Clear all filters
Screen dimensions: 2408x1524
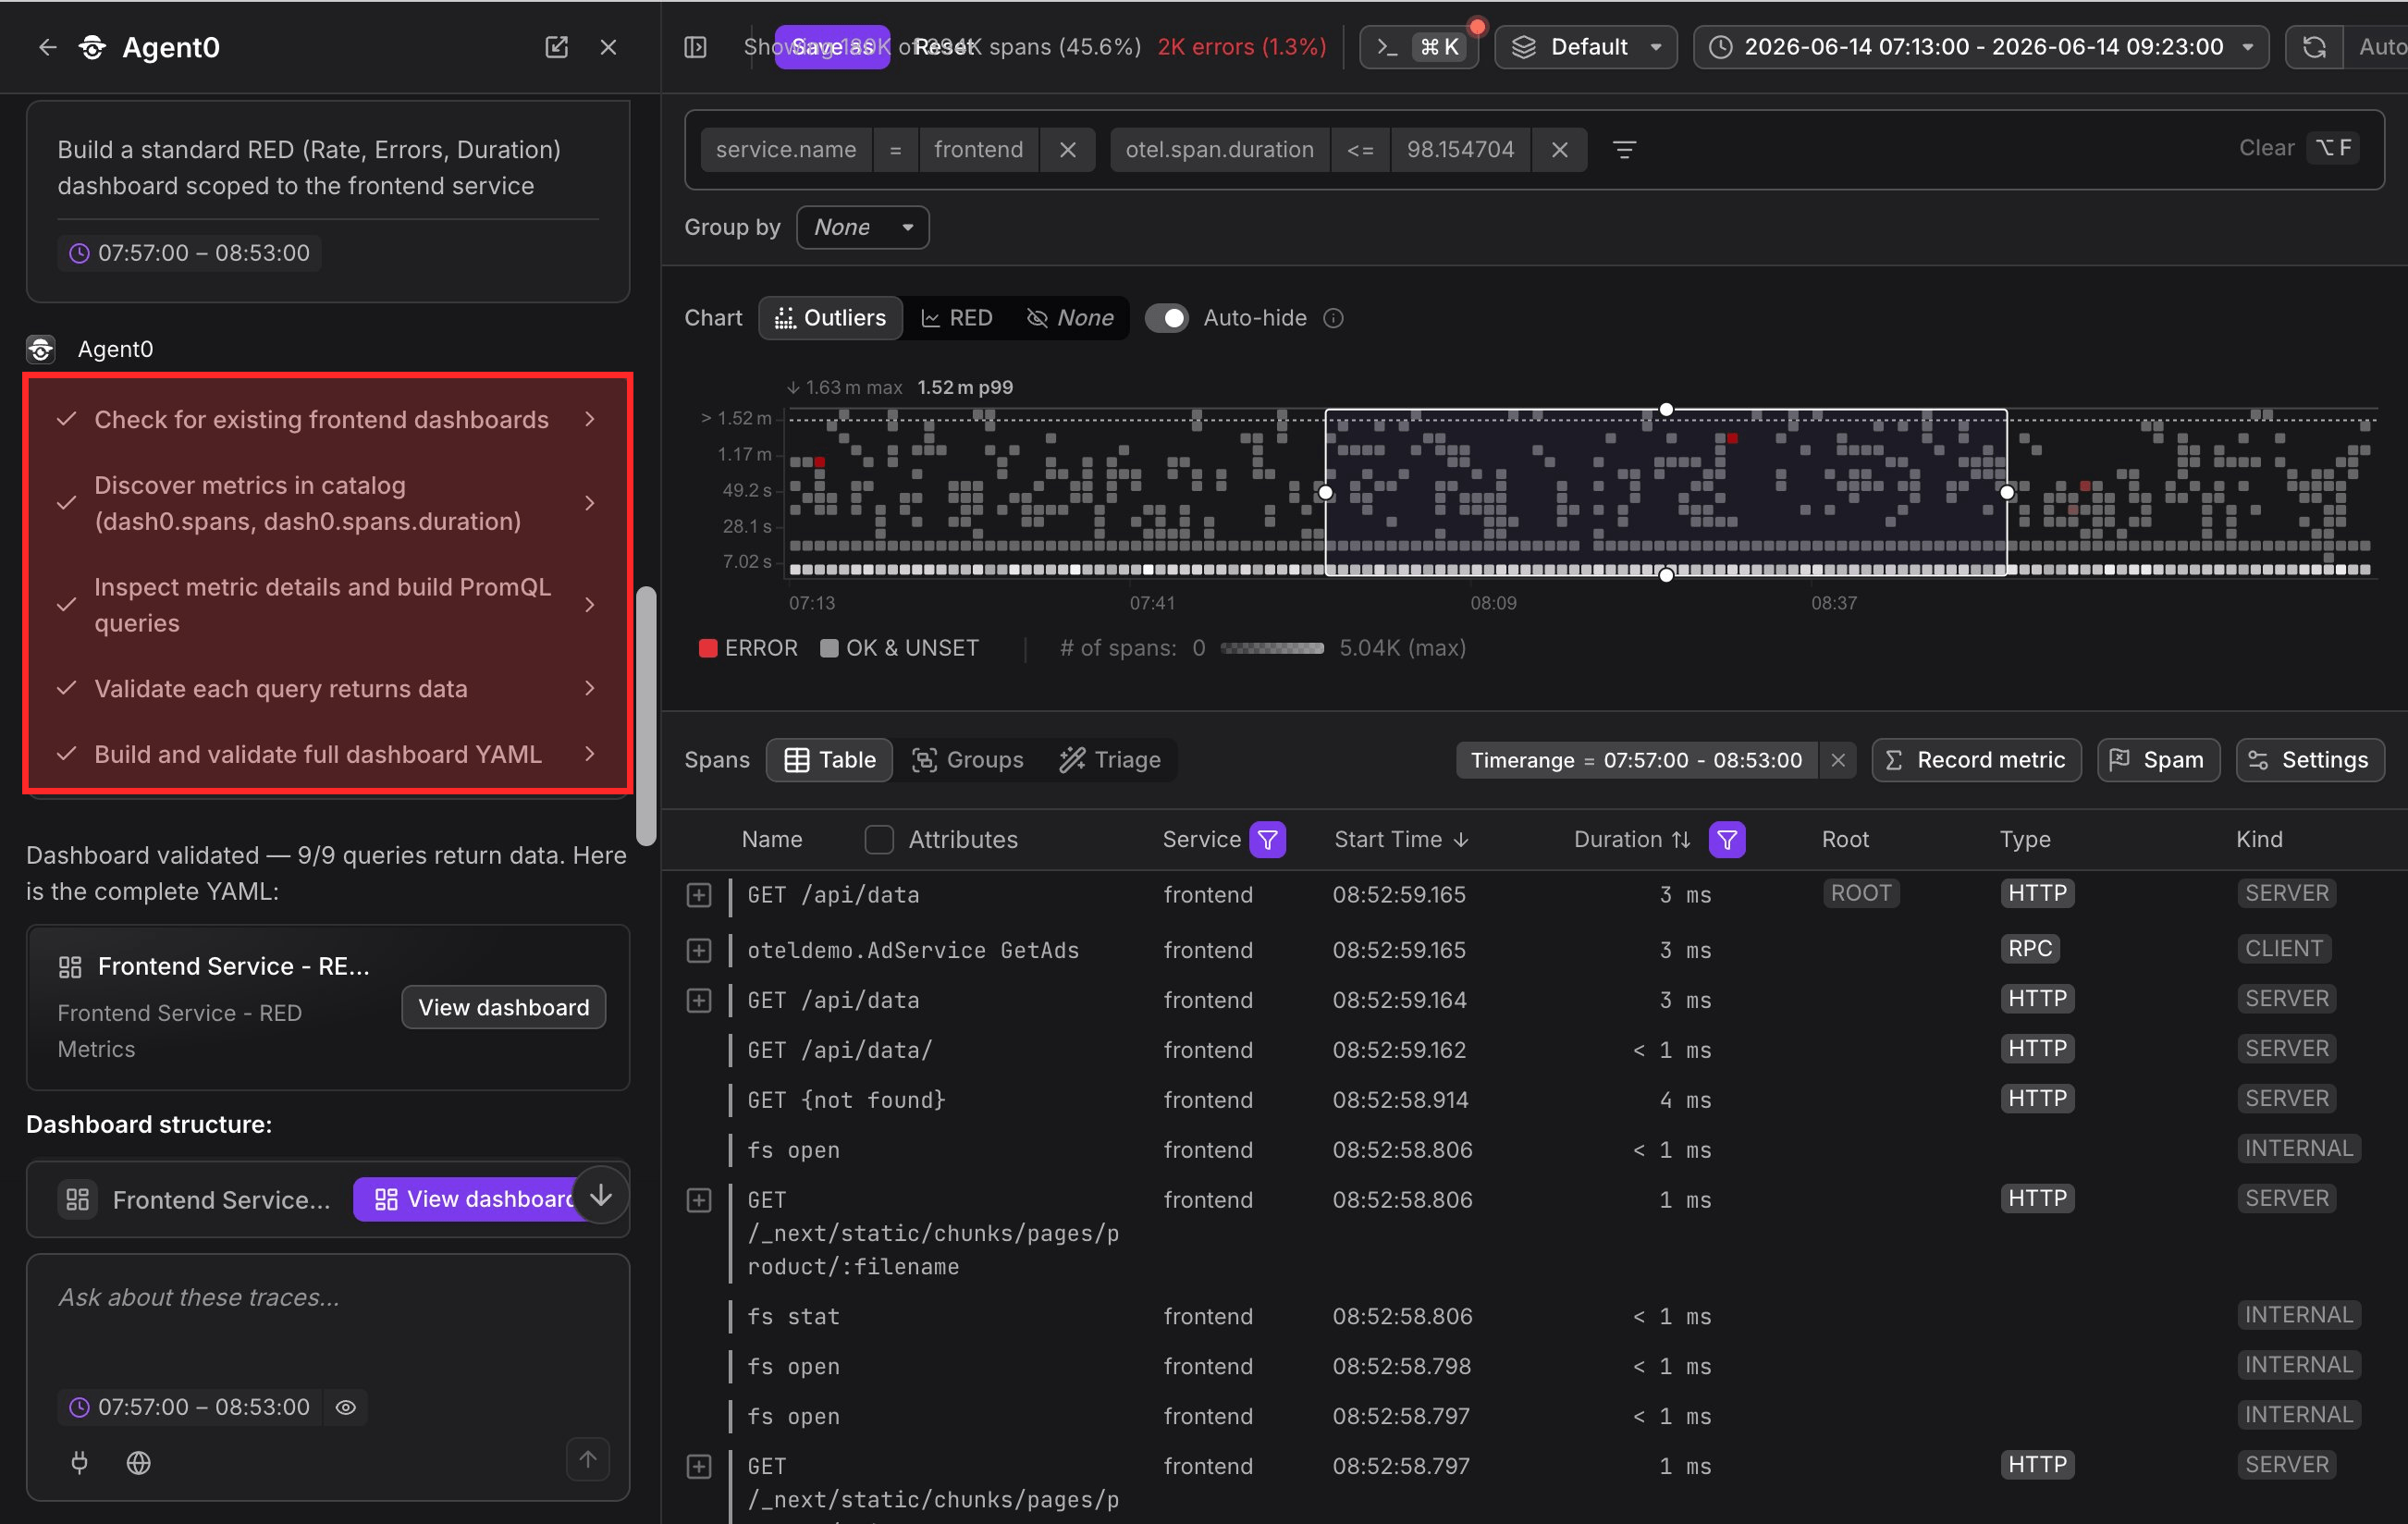2266,148
